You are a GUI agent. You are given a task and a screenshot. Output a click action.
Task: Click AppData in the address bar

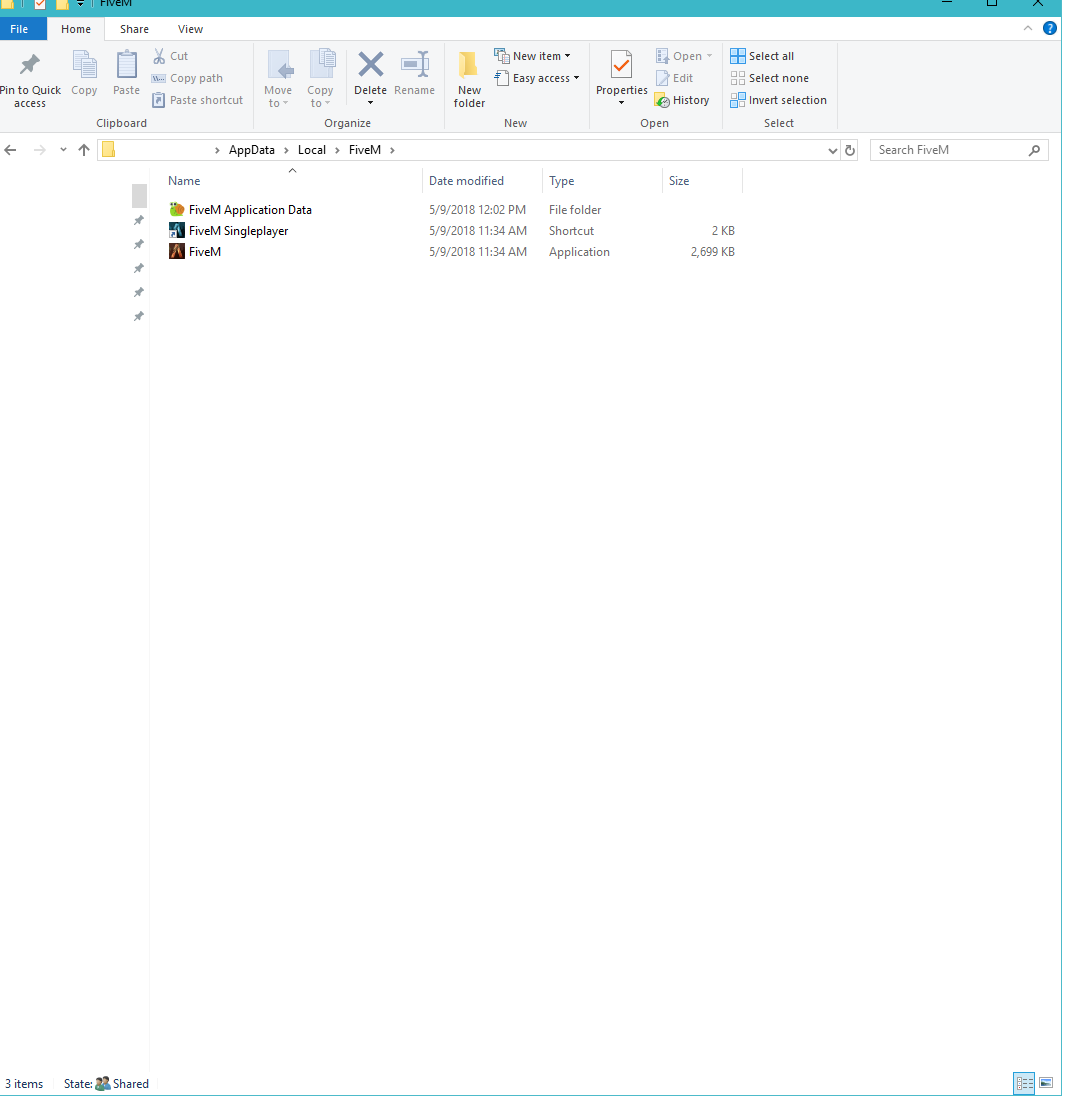point(252,150)
